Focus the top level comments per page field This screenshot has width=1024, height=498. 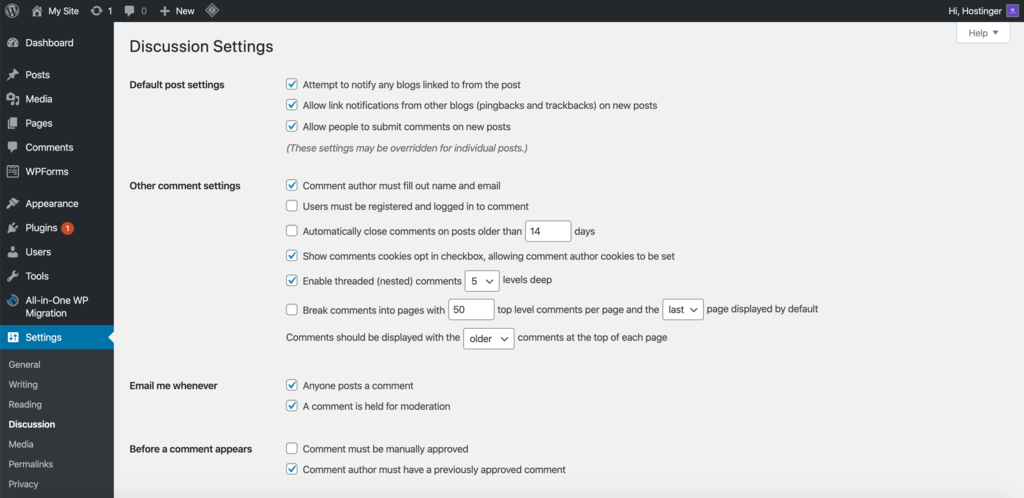[x=472, y=310]
